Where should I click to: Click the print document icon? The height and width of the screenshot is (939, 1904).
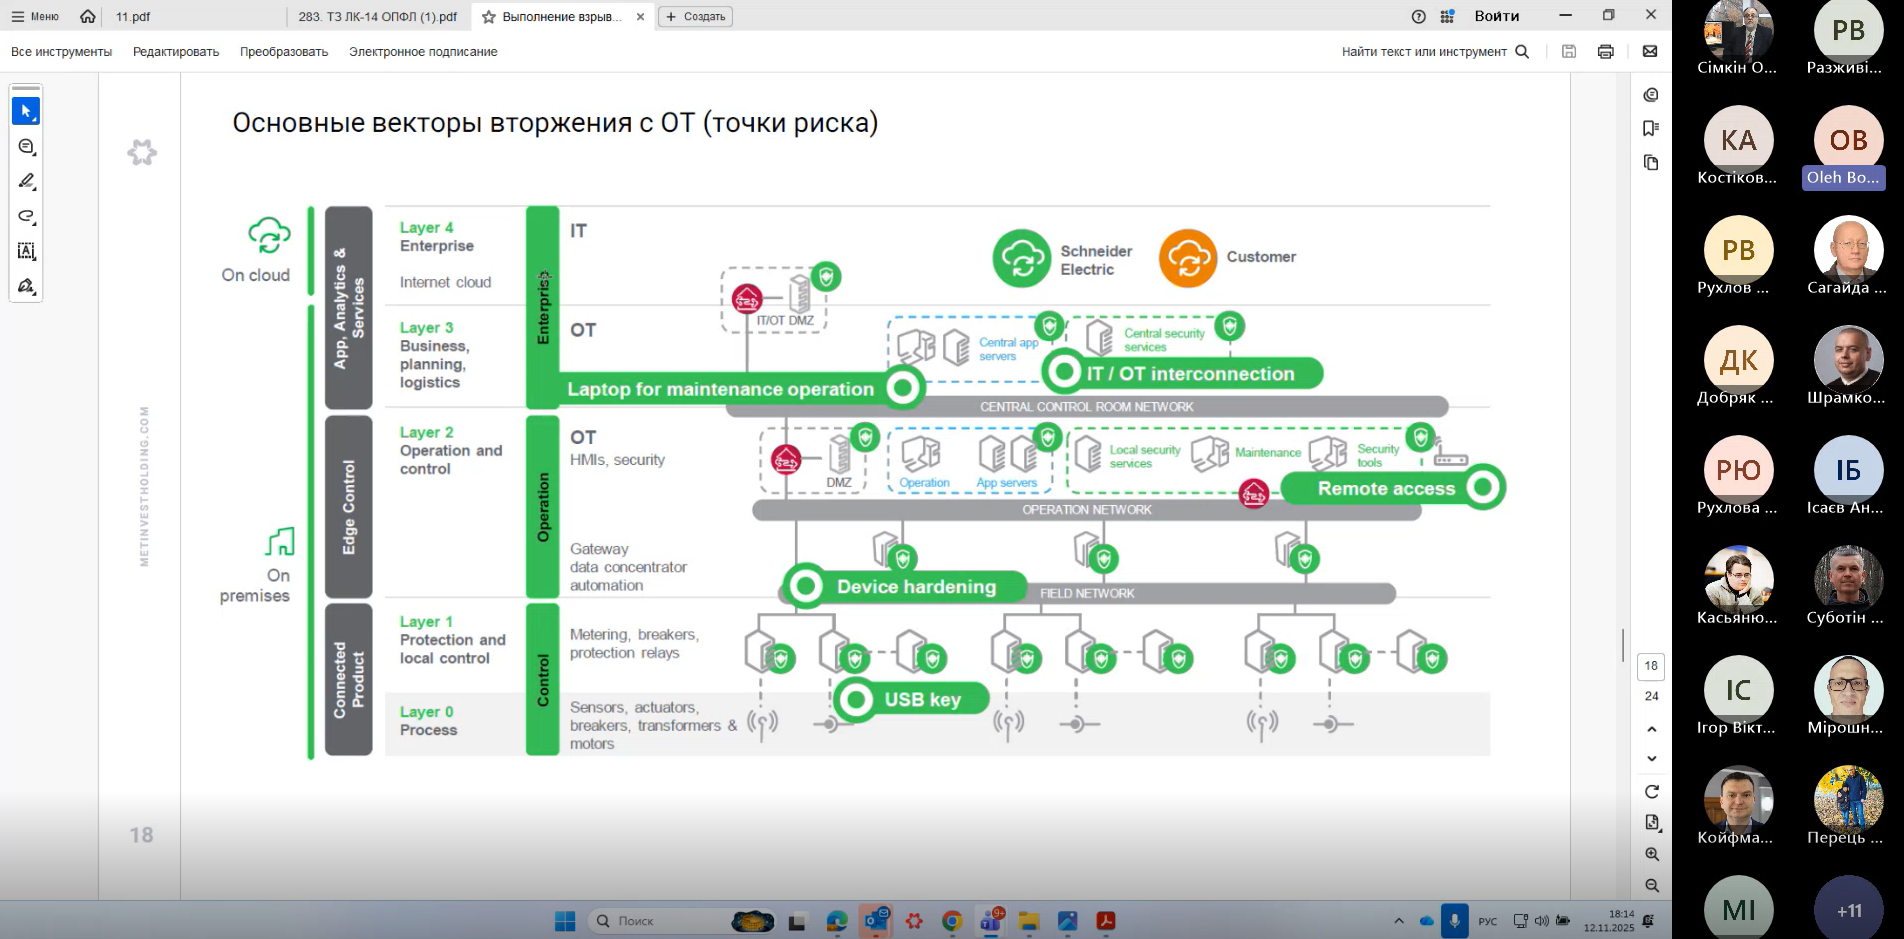[x=1606, y=52]
